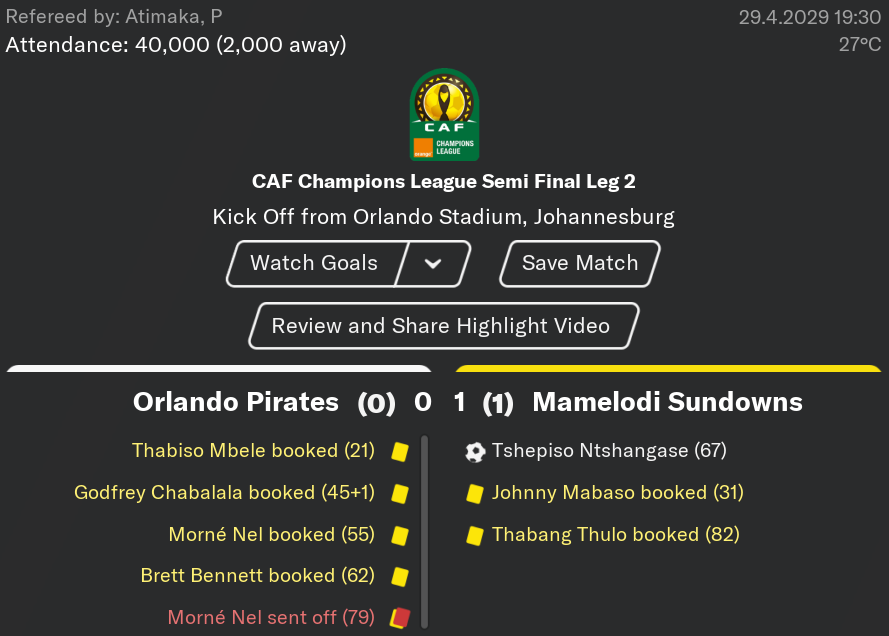Select Tshepiso Ntshangase goal event (67)
The height and width of the screenshot is (636, 889).
click(609, 451)
